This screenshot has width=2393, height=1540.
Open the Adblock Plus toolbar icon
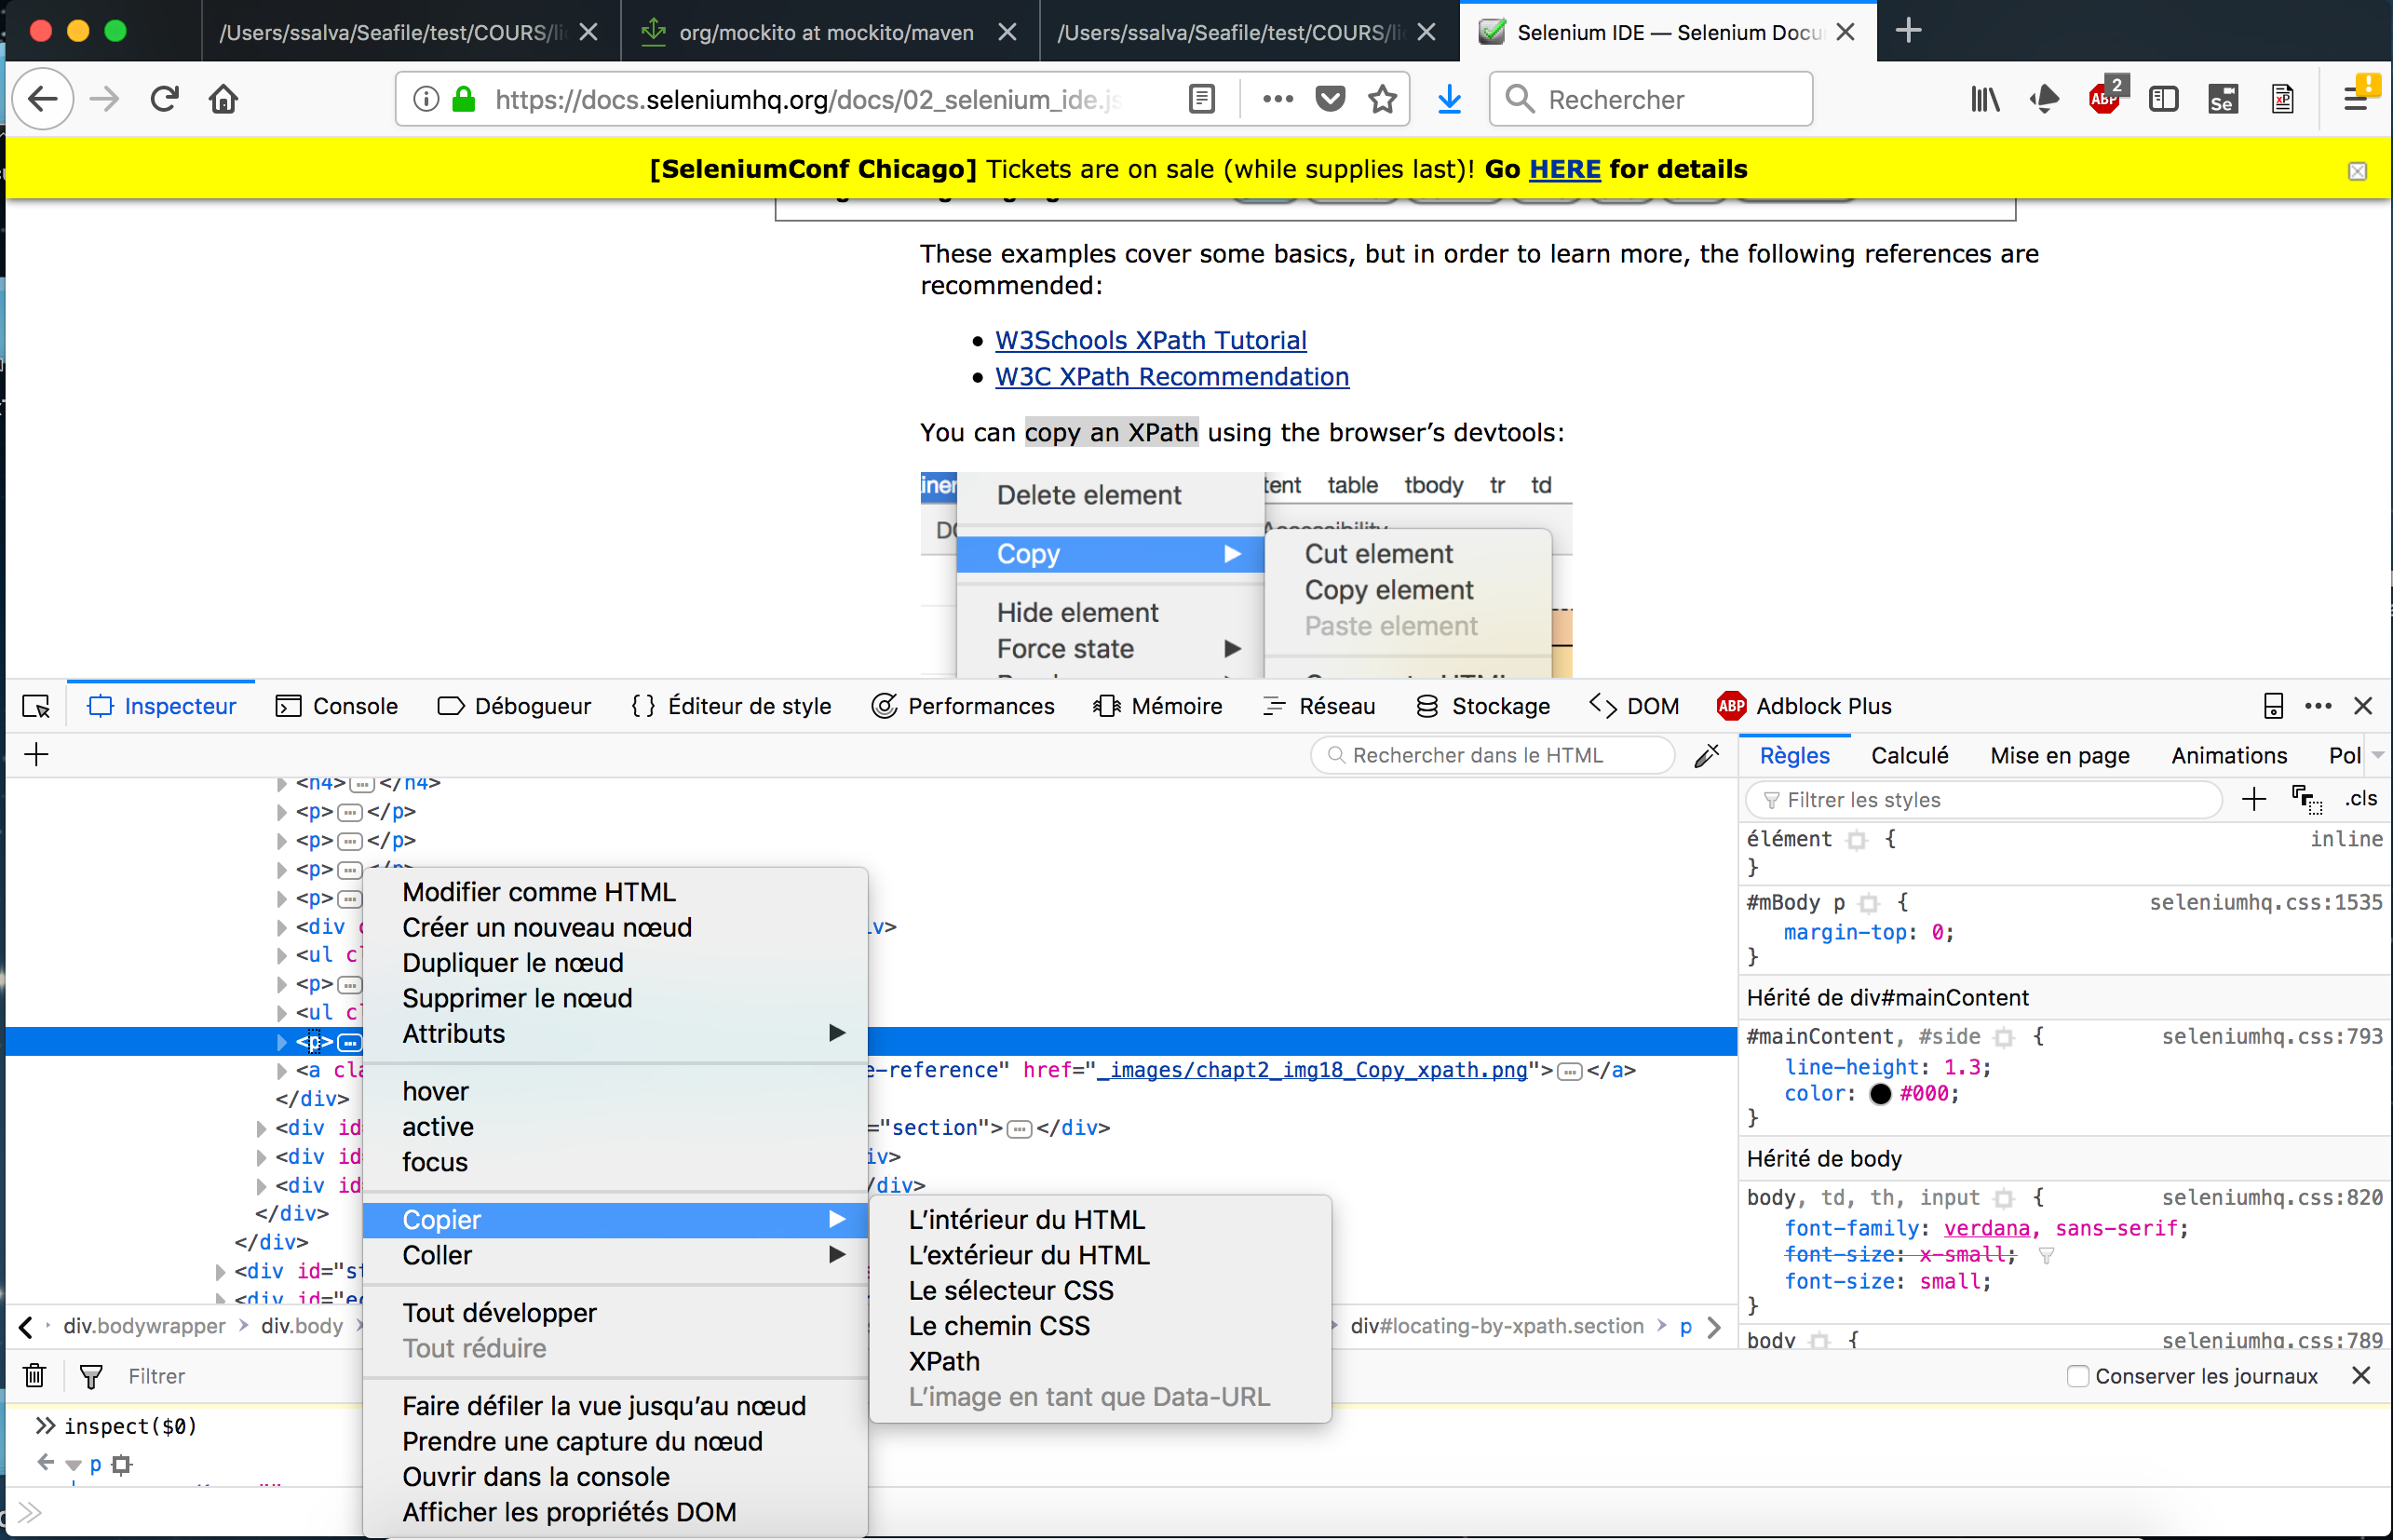pos(2106,98)
